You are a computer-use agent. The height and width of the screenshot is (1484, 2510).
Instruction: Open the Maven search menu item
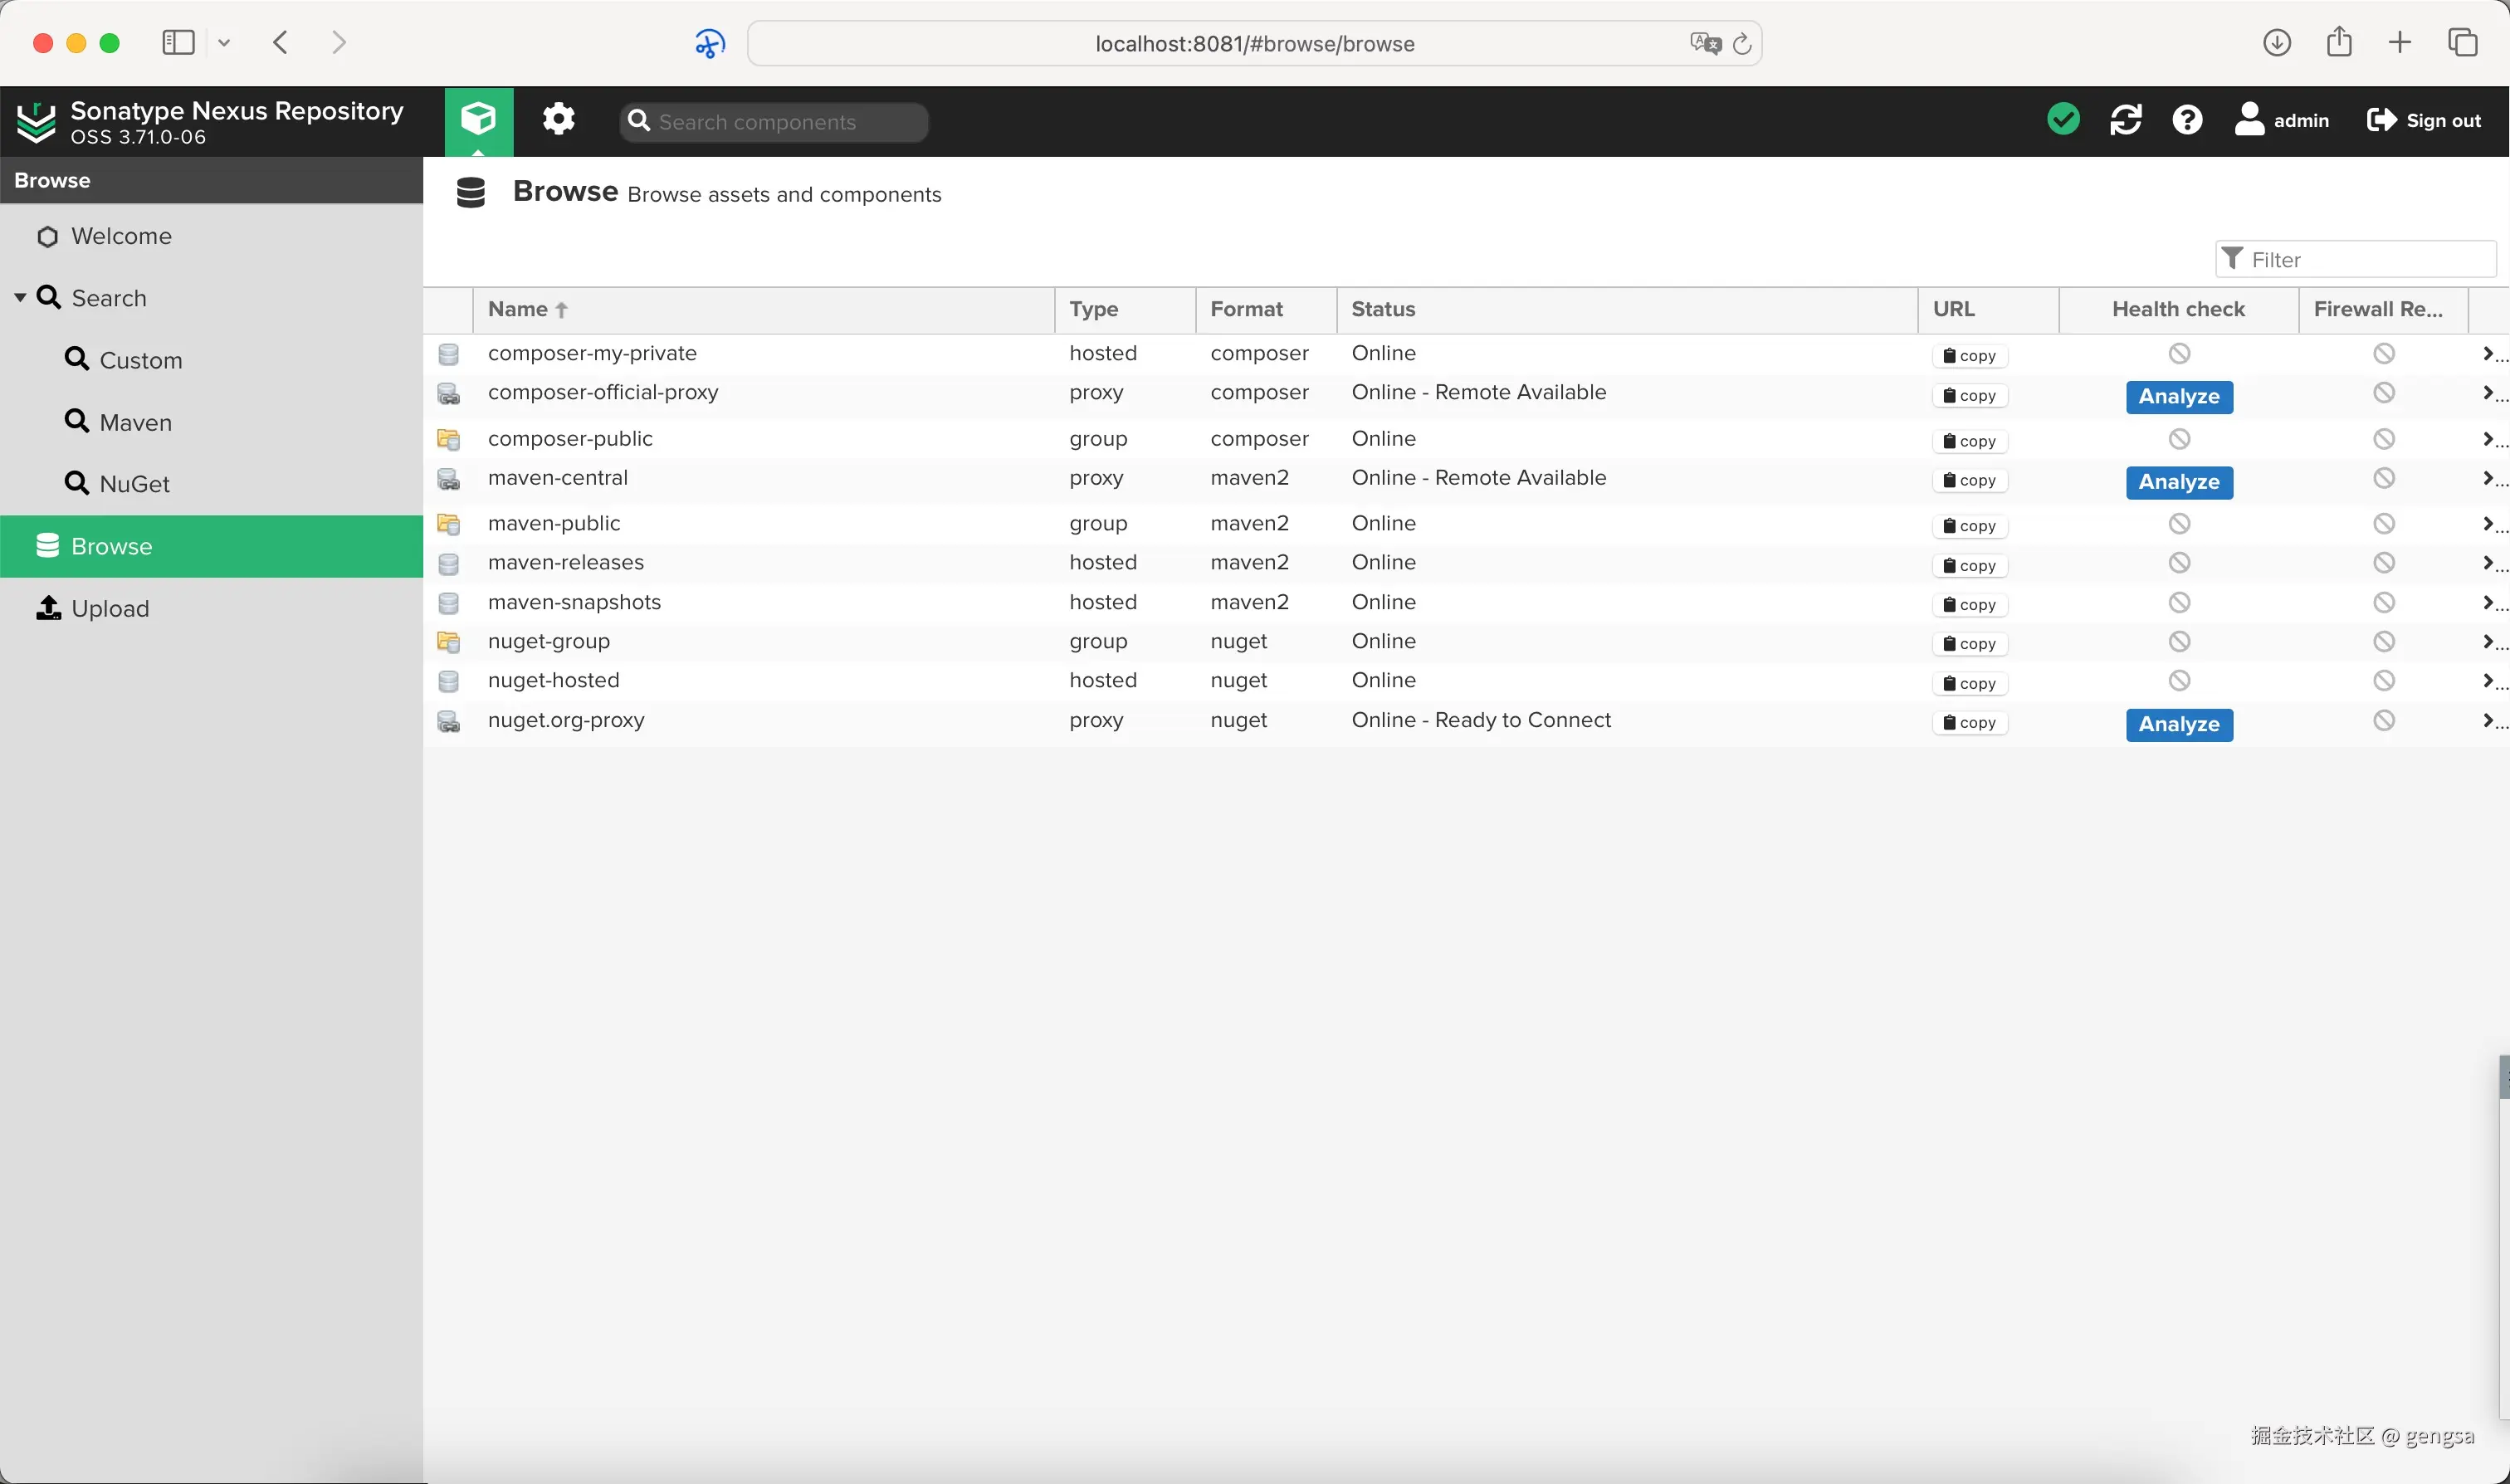click(135, 422)
